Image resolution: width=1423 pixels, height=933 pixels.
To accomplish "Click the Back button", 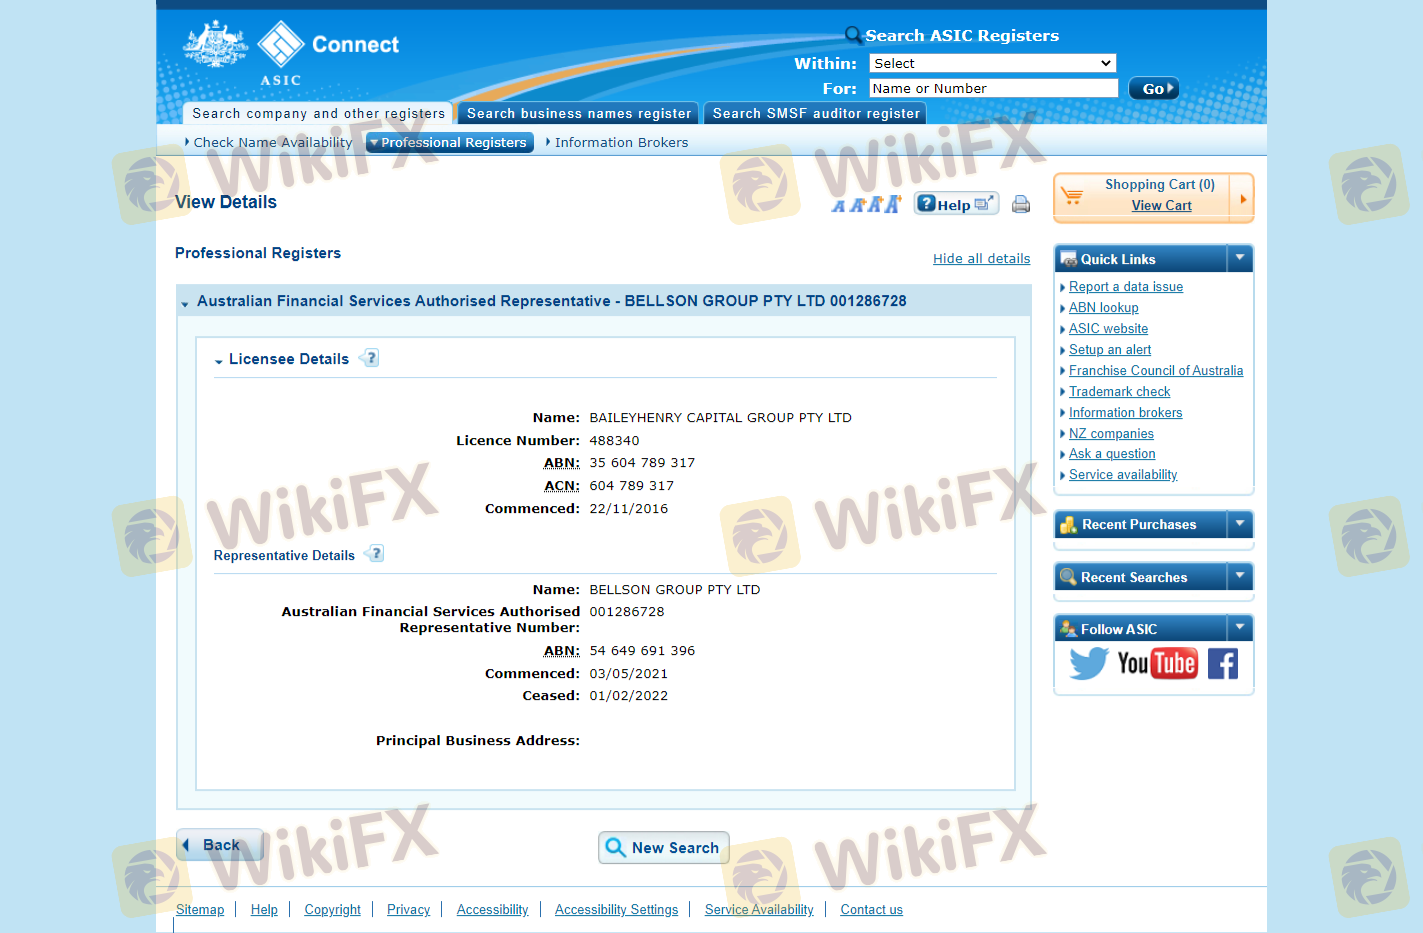I will coord(219,845).
